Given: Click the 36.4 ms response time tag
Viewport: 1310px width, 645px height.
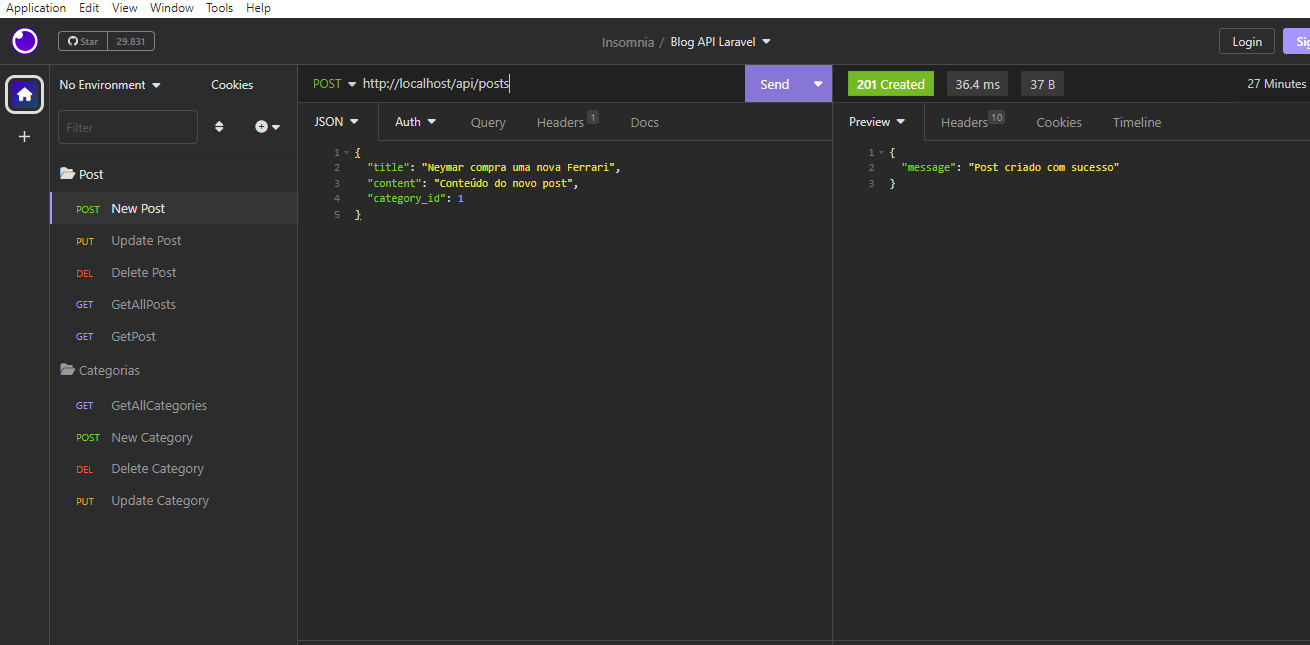Looking at the screenshot, I should click(977, 84).
